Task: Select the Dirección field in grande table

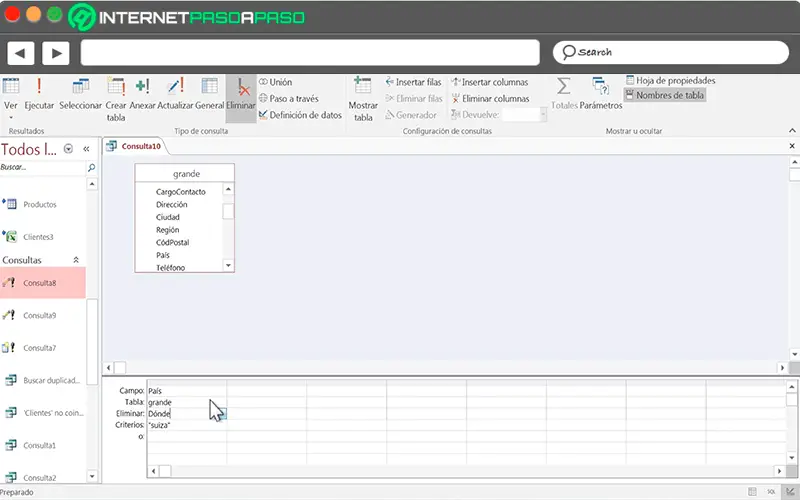Action: (171, 205)
